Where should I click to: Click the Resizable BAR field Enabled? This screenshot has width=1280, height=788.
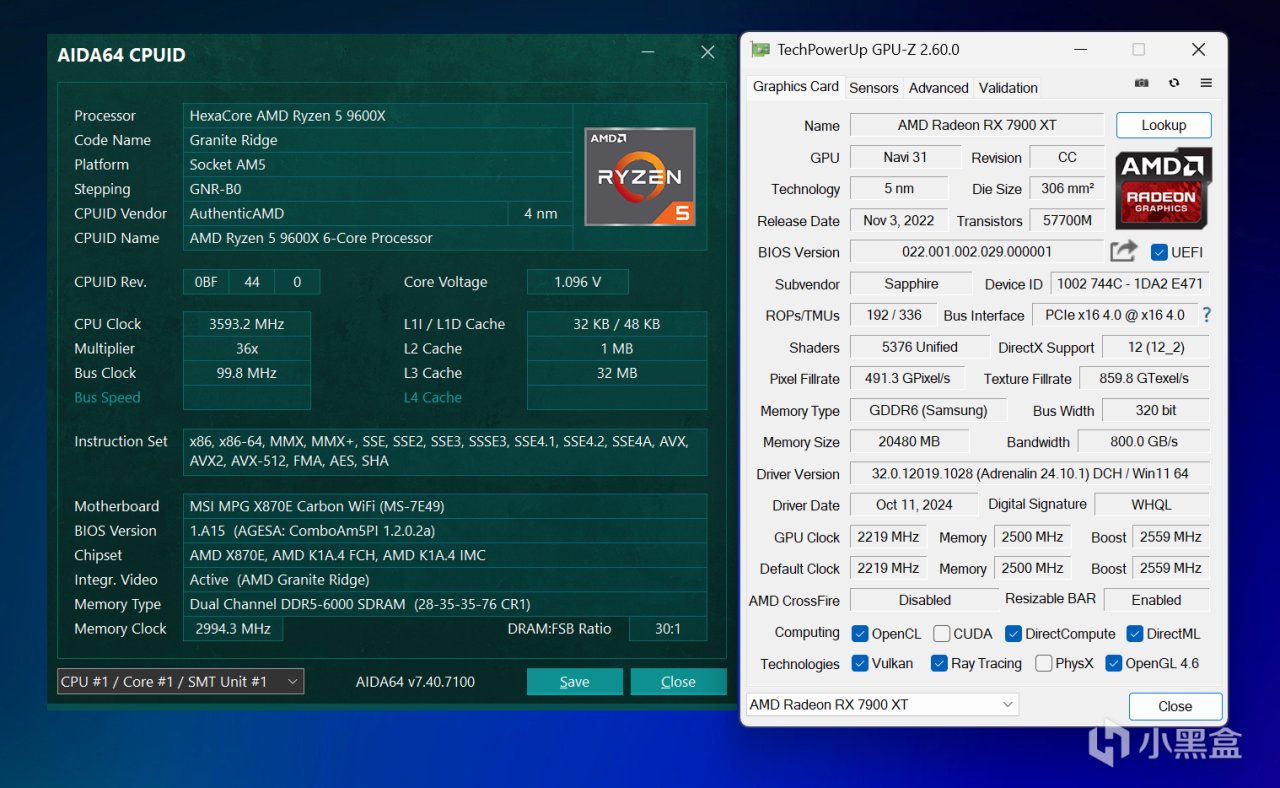tap(1156, 600)
